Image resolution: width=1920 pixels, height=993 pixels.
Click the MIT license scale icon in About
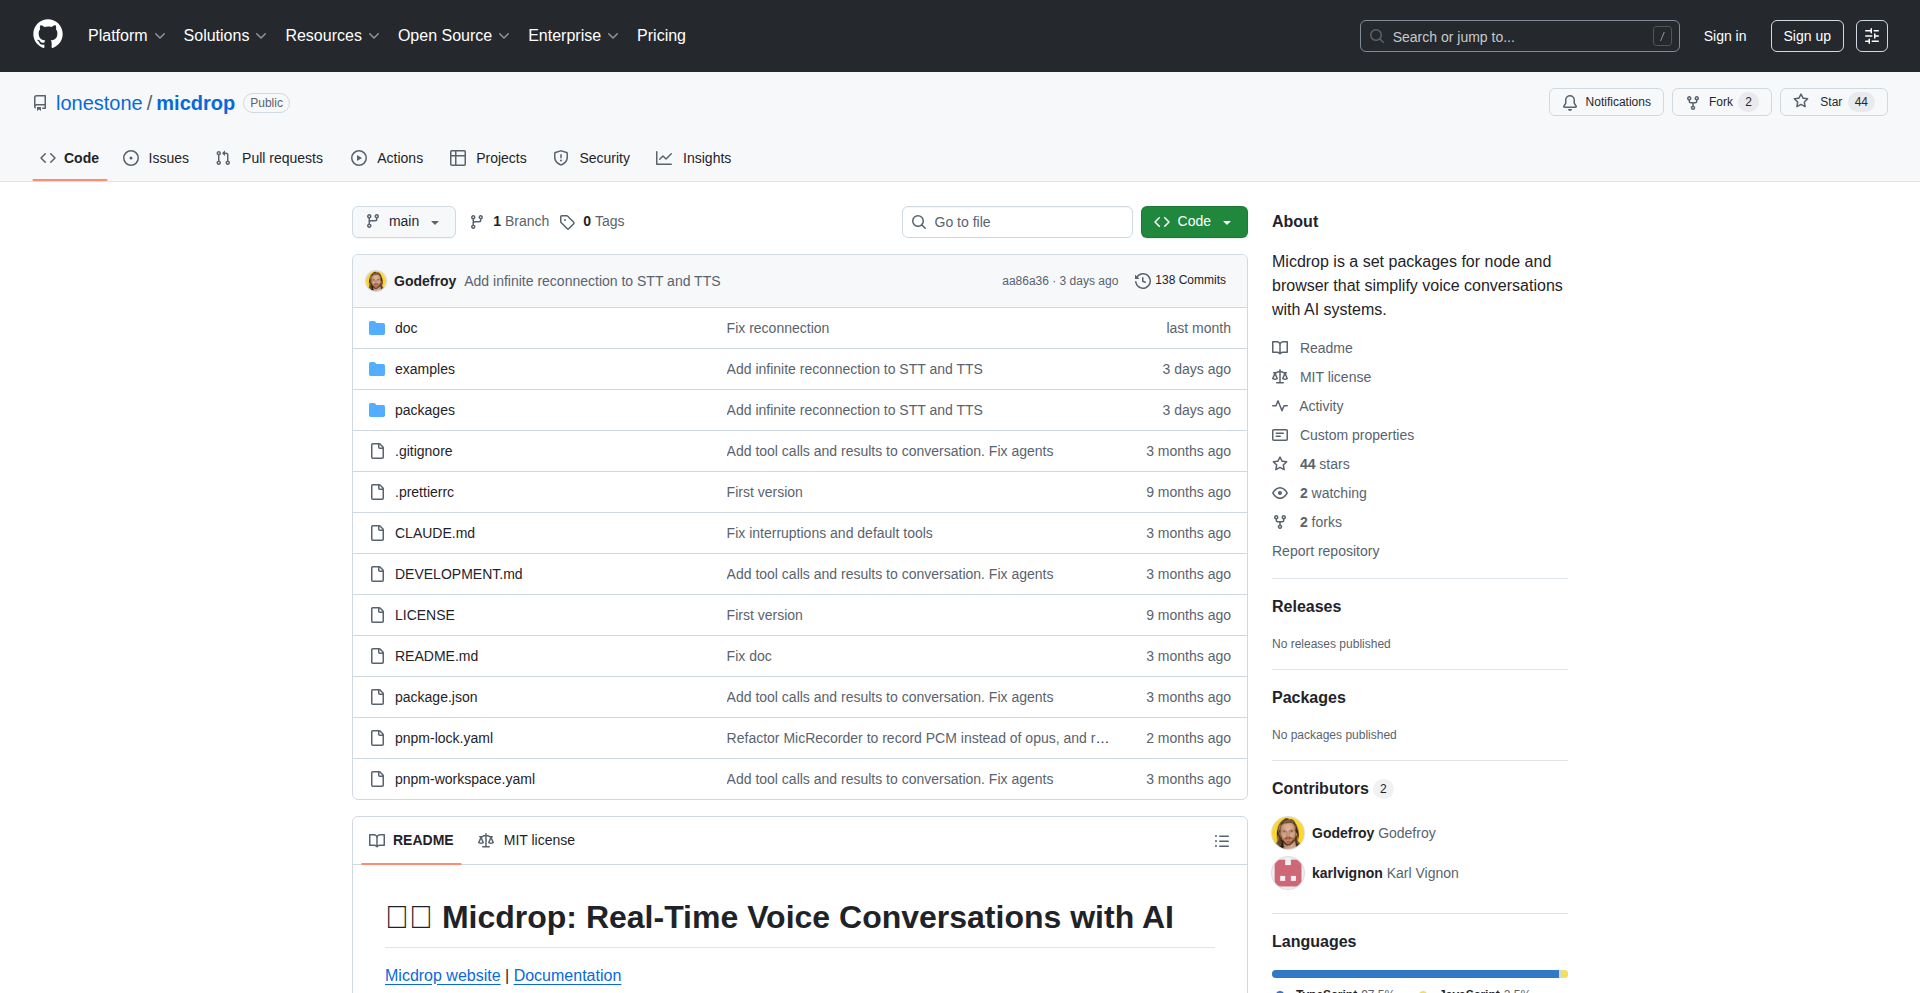pyautogui.click(x=1280, y=377)
